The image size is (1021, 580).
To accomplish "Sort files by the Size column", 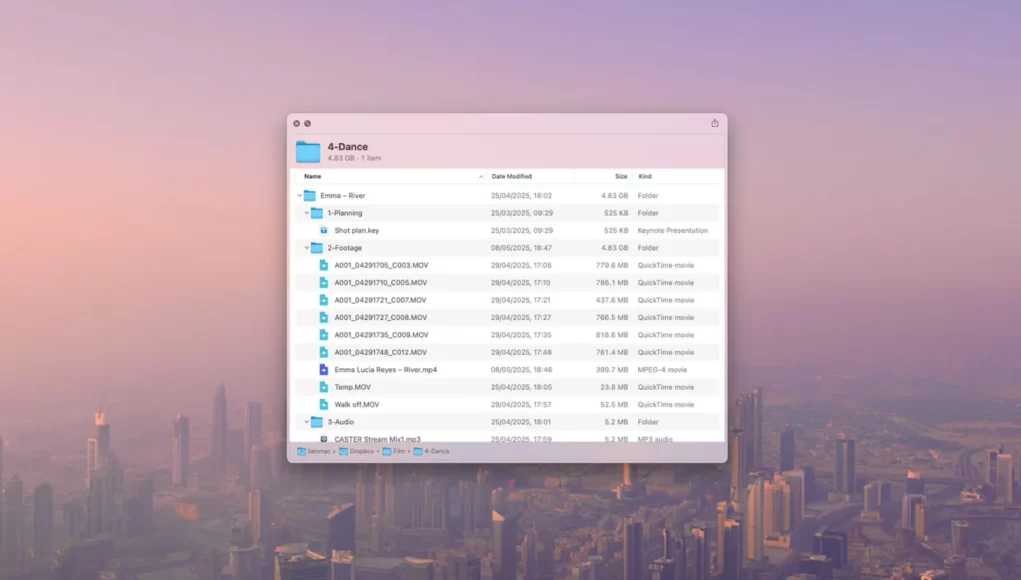I will 621,177.
